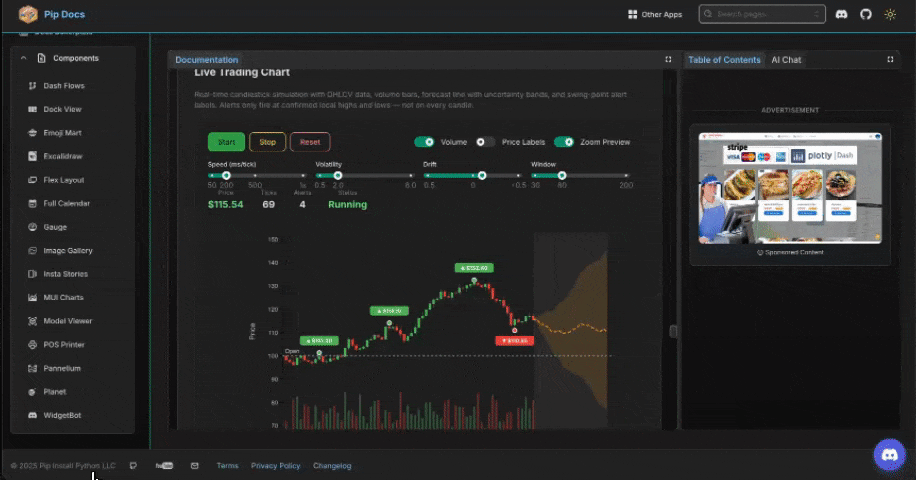916x480 pixels.
Task: Maximize the Documentation panel
Action: tap(668, 59)
